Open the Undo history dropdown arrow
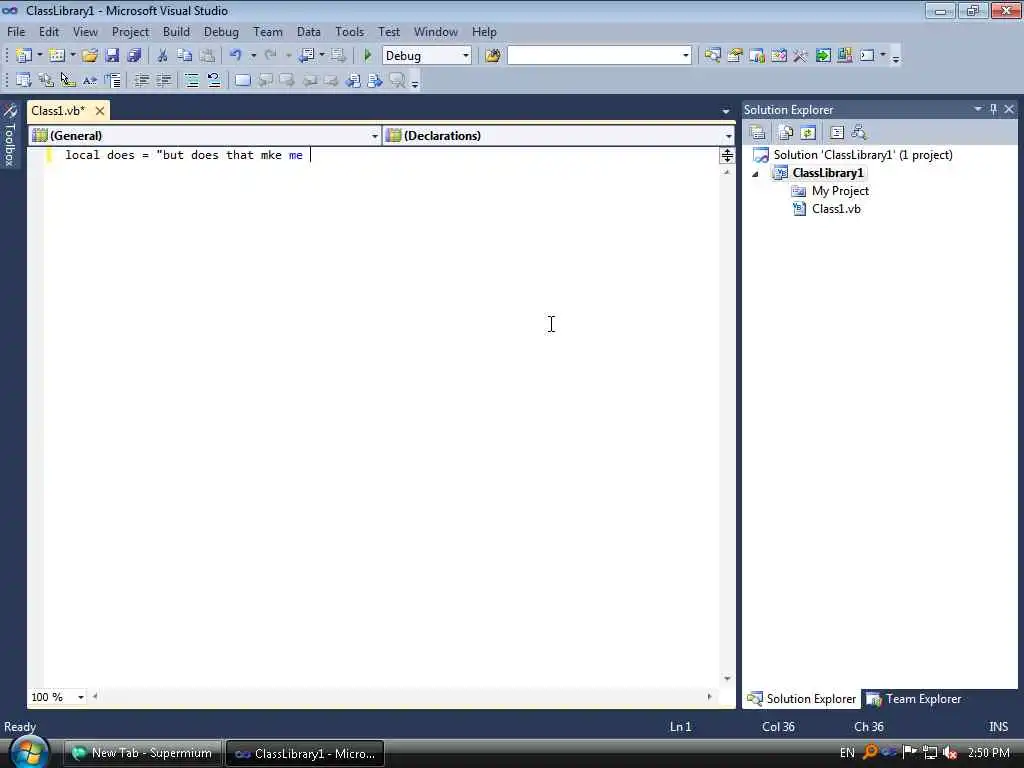1024x768 pixels. [x=253, y=56]
